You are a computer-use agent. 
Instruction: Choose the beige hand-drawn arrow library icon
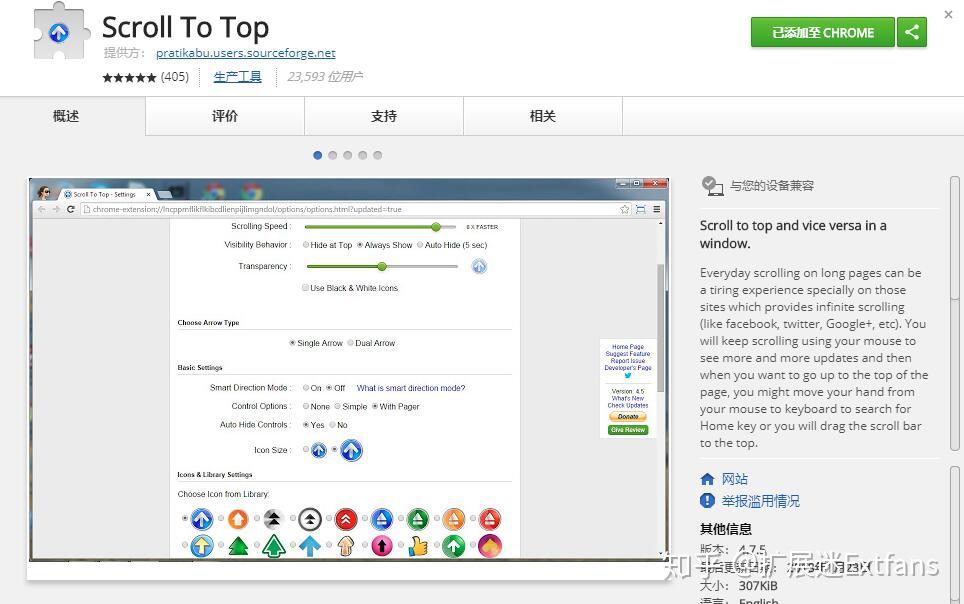click(346, 546)
